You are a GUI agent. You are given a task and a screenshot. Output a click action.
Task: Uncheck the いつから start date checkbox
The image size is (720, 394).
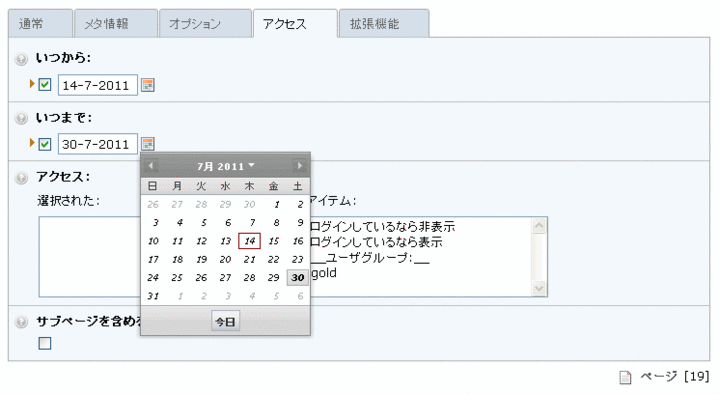(x=45, y=85)
